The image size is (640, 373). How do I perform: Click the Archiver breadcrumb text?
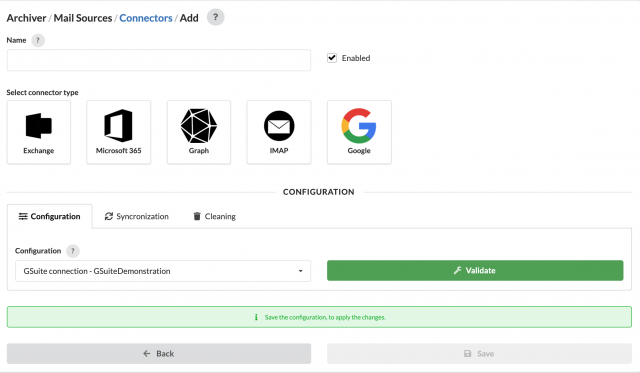(27, 18)
